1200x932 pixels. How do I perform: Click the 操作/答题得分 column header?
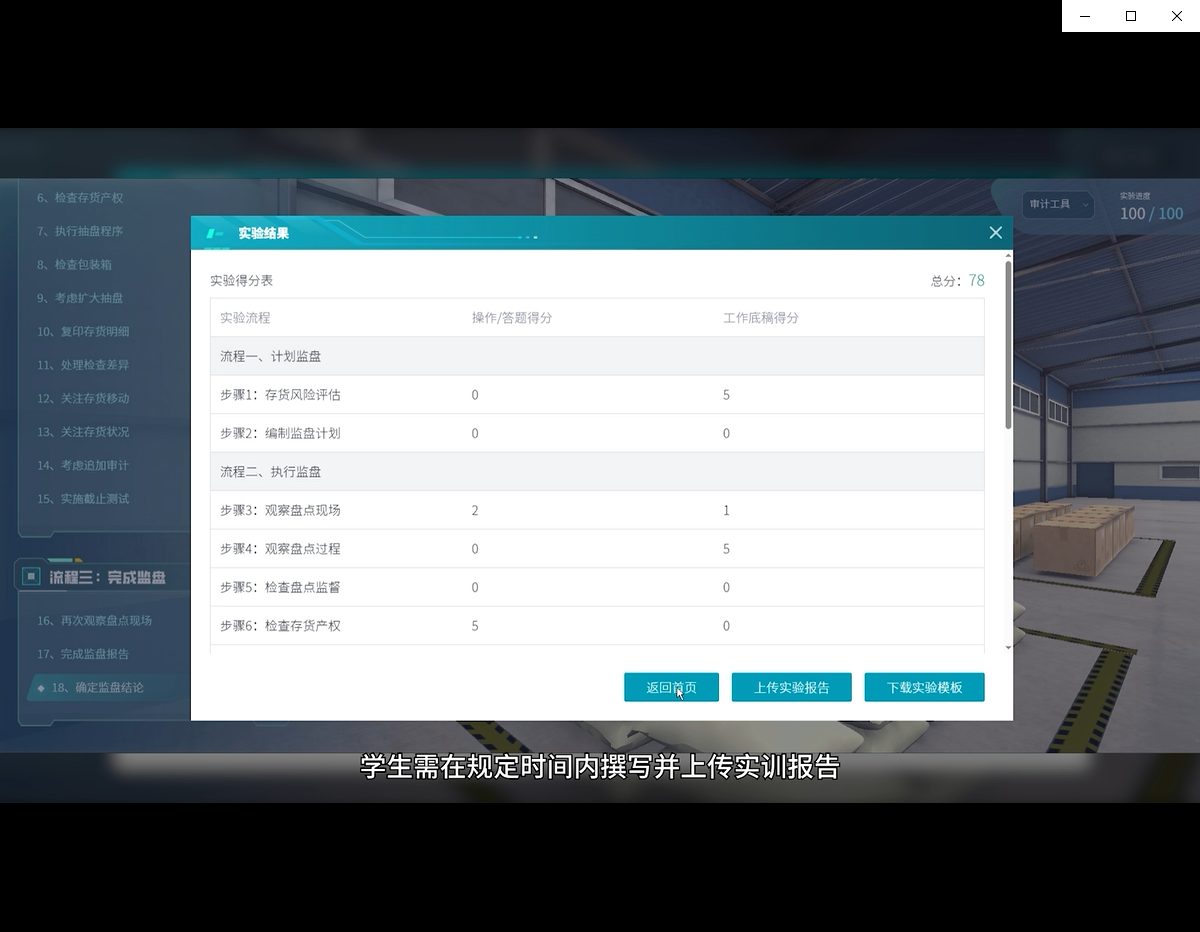point(512,318)
